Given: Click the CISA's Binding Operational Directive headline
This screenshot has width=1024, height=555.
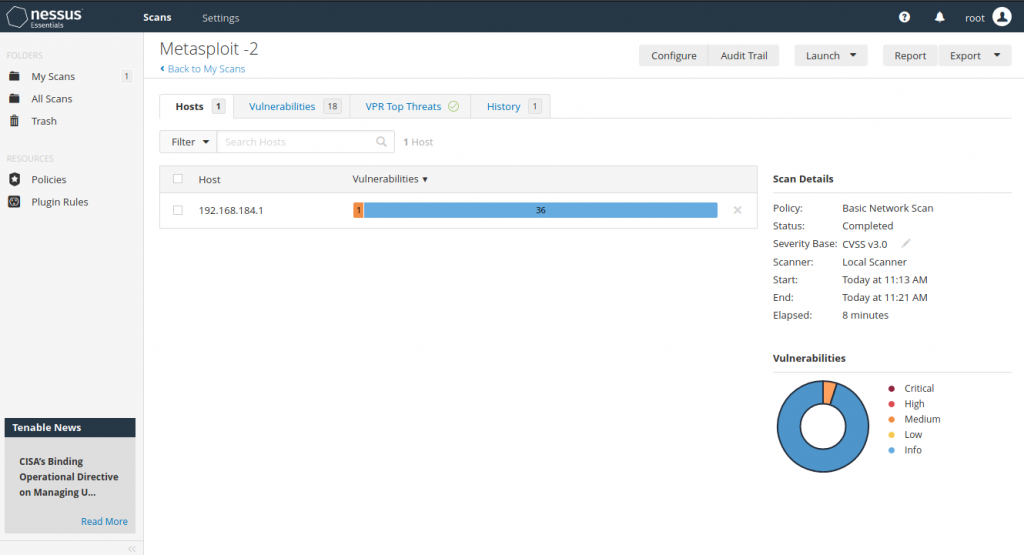Looking at the screenshot, I should click(69, 477).
